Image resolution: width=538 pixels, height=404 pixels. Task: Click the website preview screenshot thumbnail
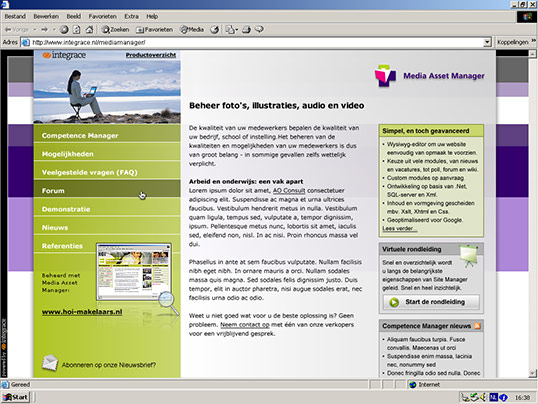click(134, 272)
